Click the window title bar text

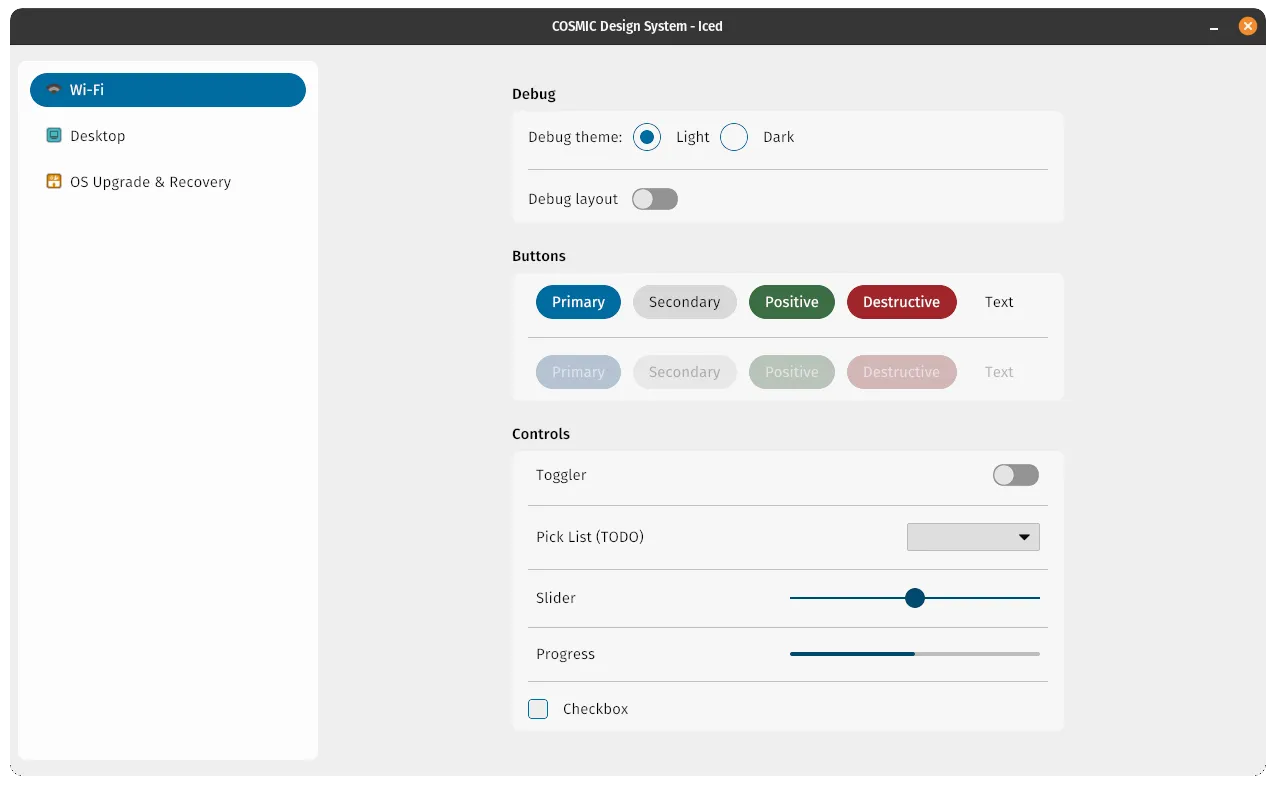click(x=637, y=27)
